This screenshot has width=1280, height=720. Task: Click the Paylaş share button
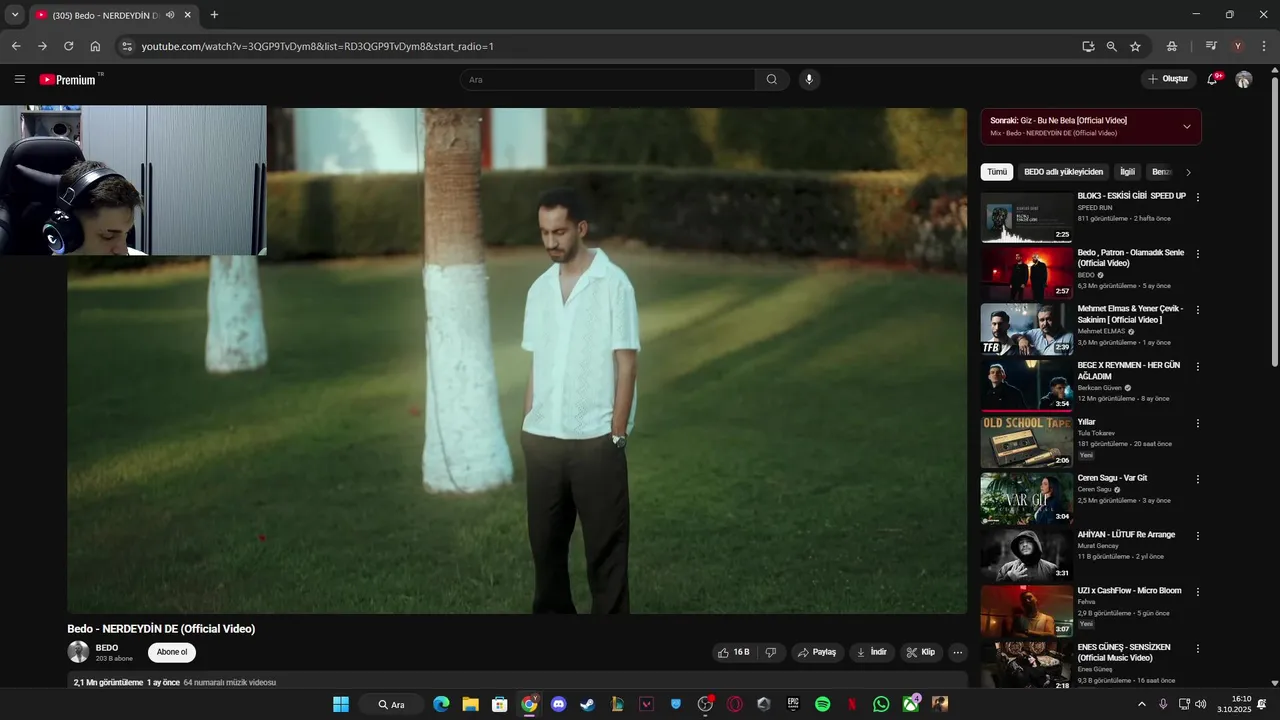click(818, 652)
